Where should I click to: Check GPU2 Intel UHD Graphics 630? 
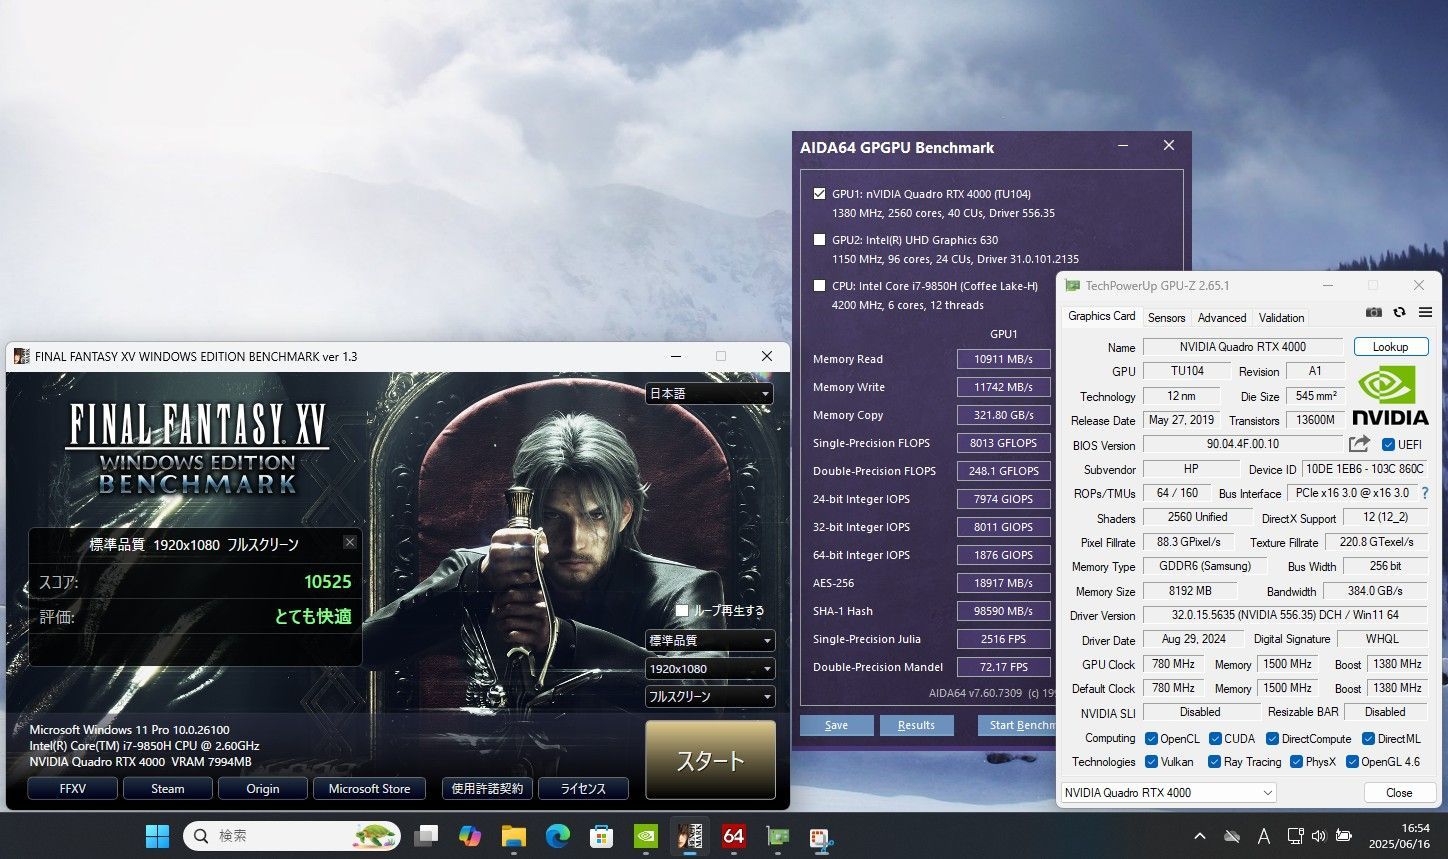click(820, 240)
